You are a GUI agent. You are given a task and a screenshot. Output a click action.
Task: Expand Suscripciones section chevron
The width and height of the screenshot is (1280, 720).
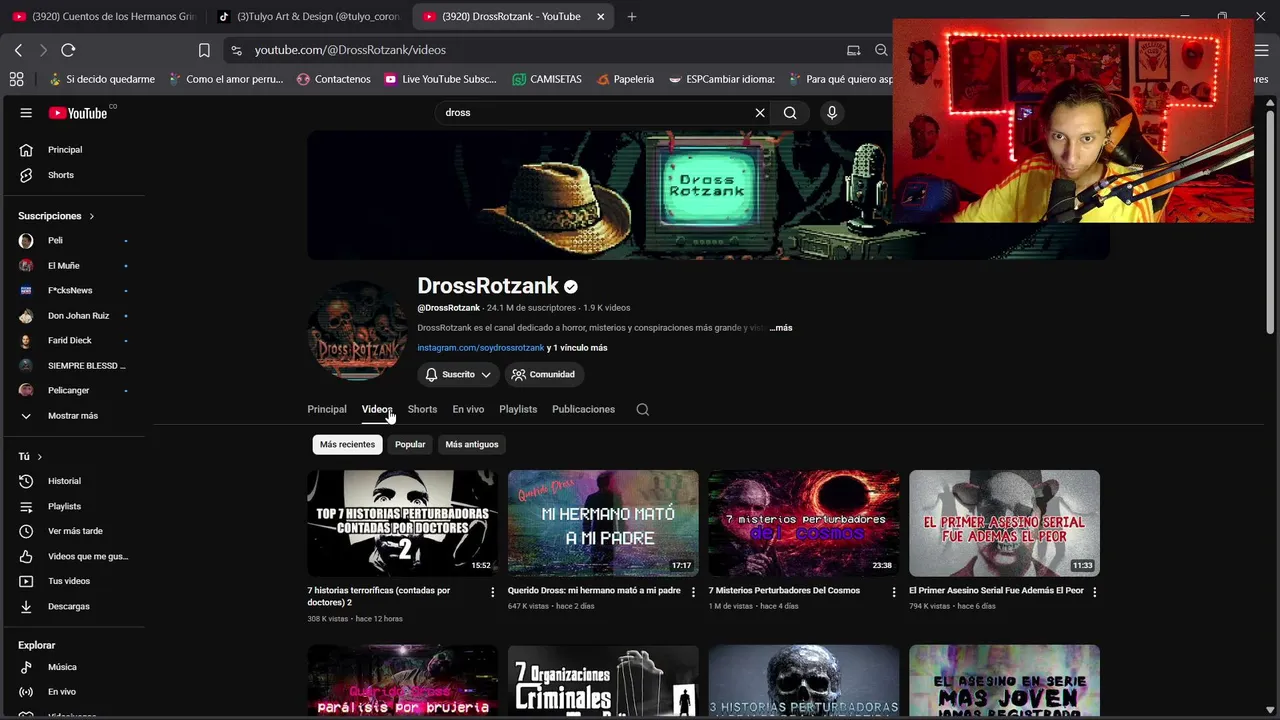click(91, 216)
